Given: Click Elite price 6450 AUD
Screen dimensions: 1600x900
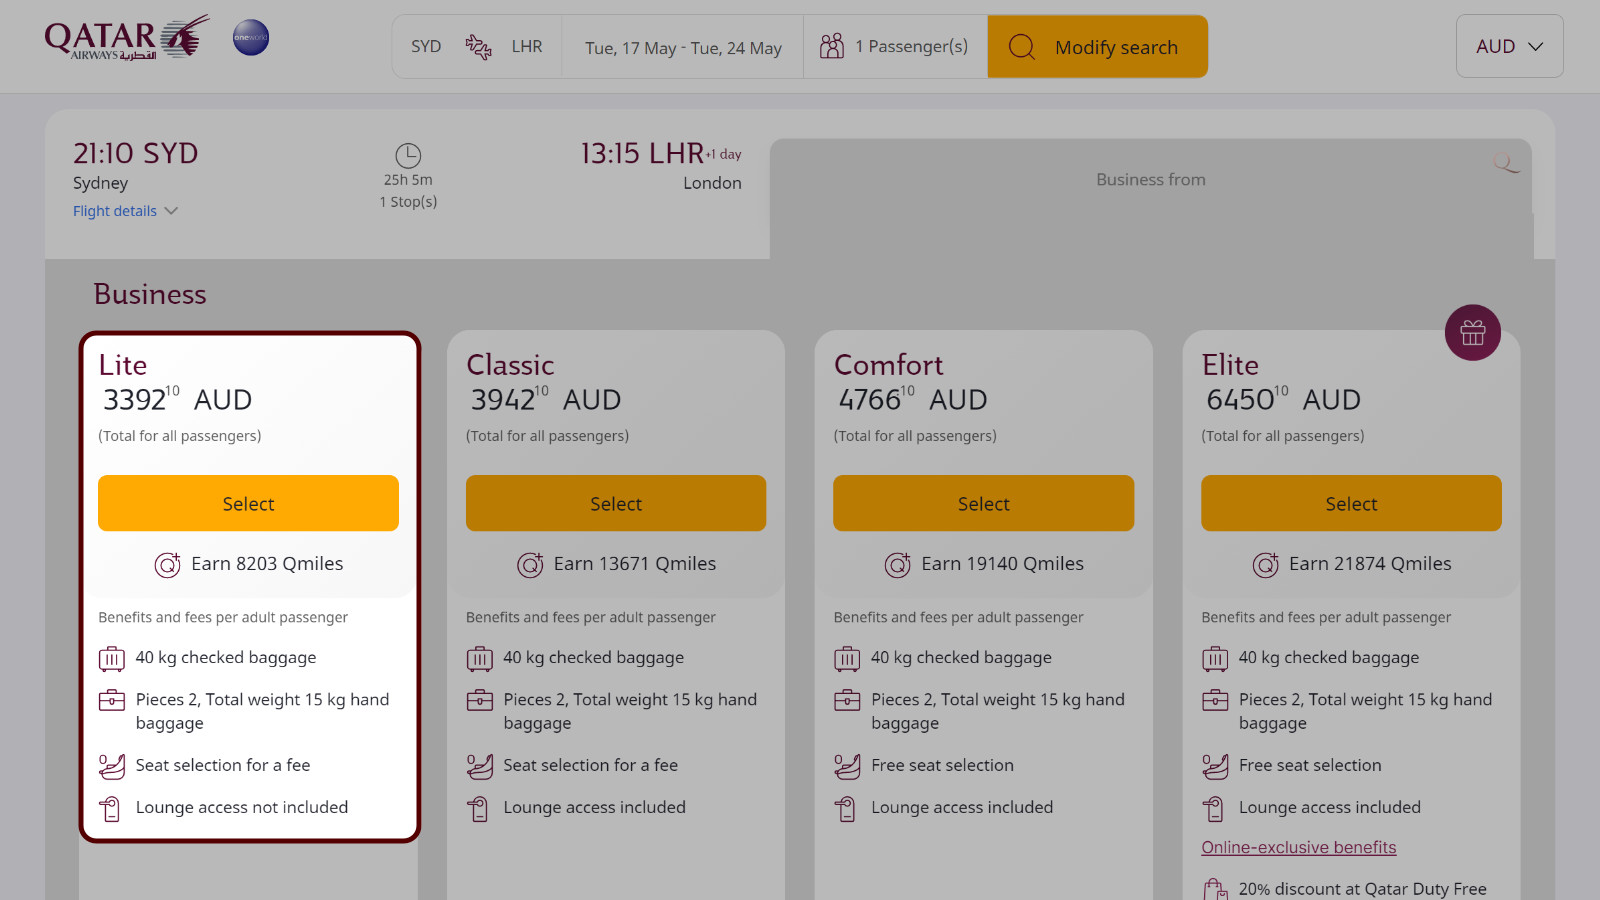Looking at the screenshot, I should pyautogui.click(x=1283, y=399).
